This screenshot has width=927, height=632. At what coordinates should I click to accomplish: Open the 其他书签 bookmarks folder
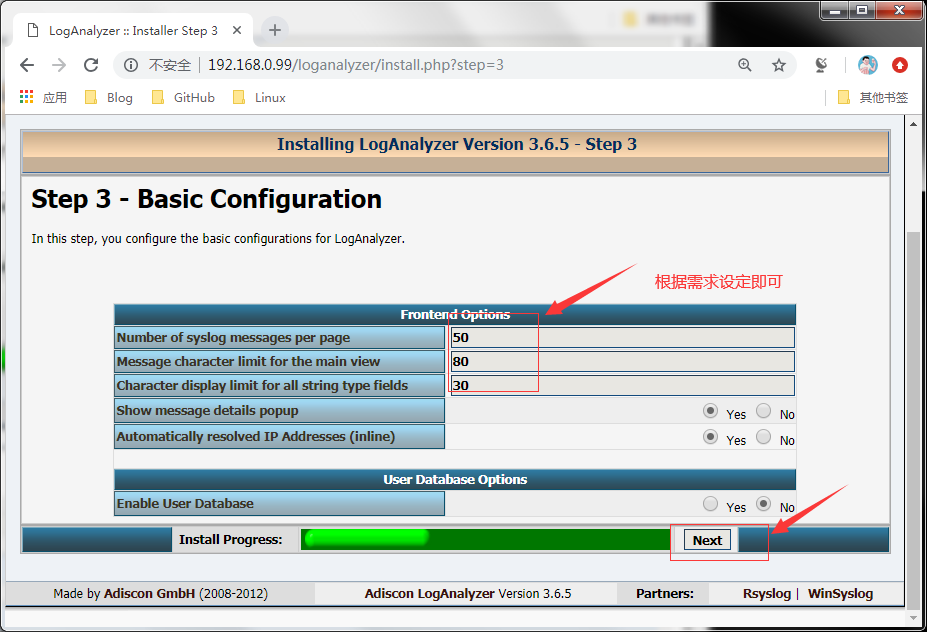coord(873,98)
